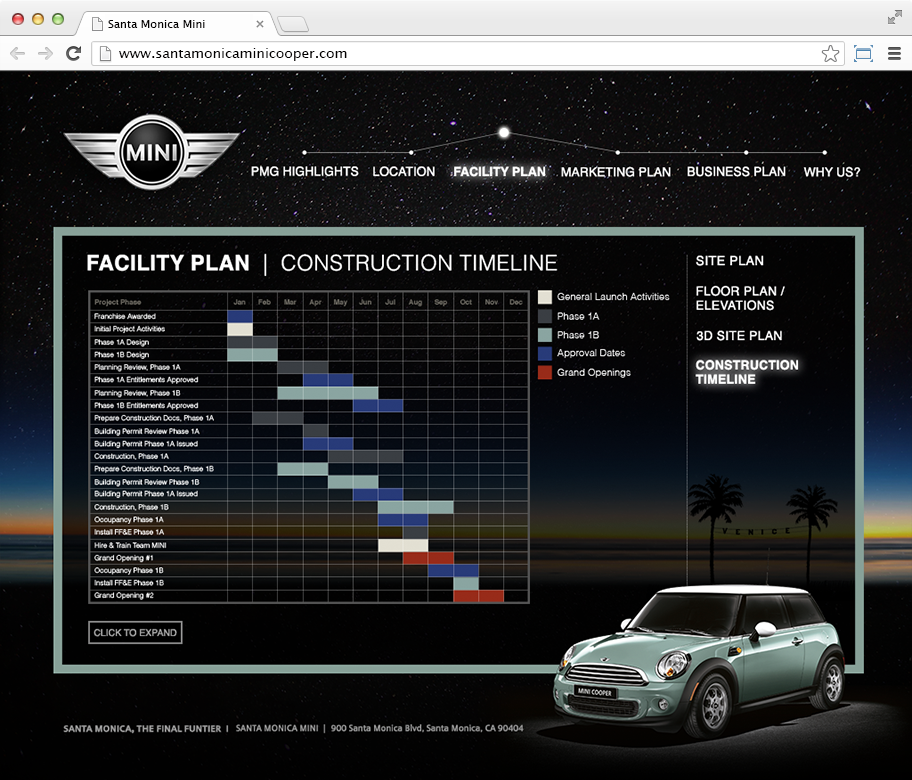Click the Grand Openings legend swatch
Viewport: 912px width, 780px height.
[x=544, y=372]
